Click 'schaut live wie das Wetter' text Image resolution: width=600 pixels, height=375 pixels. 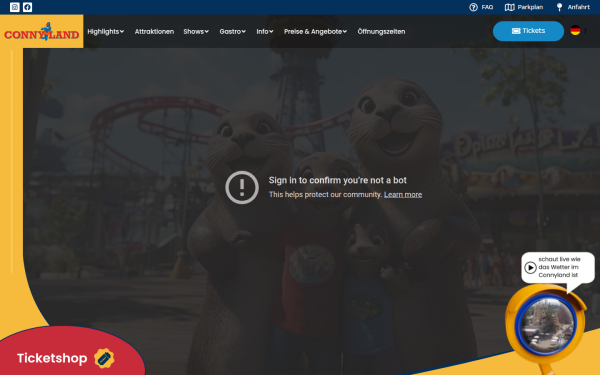[x=559, y=267]
